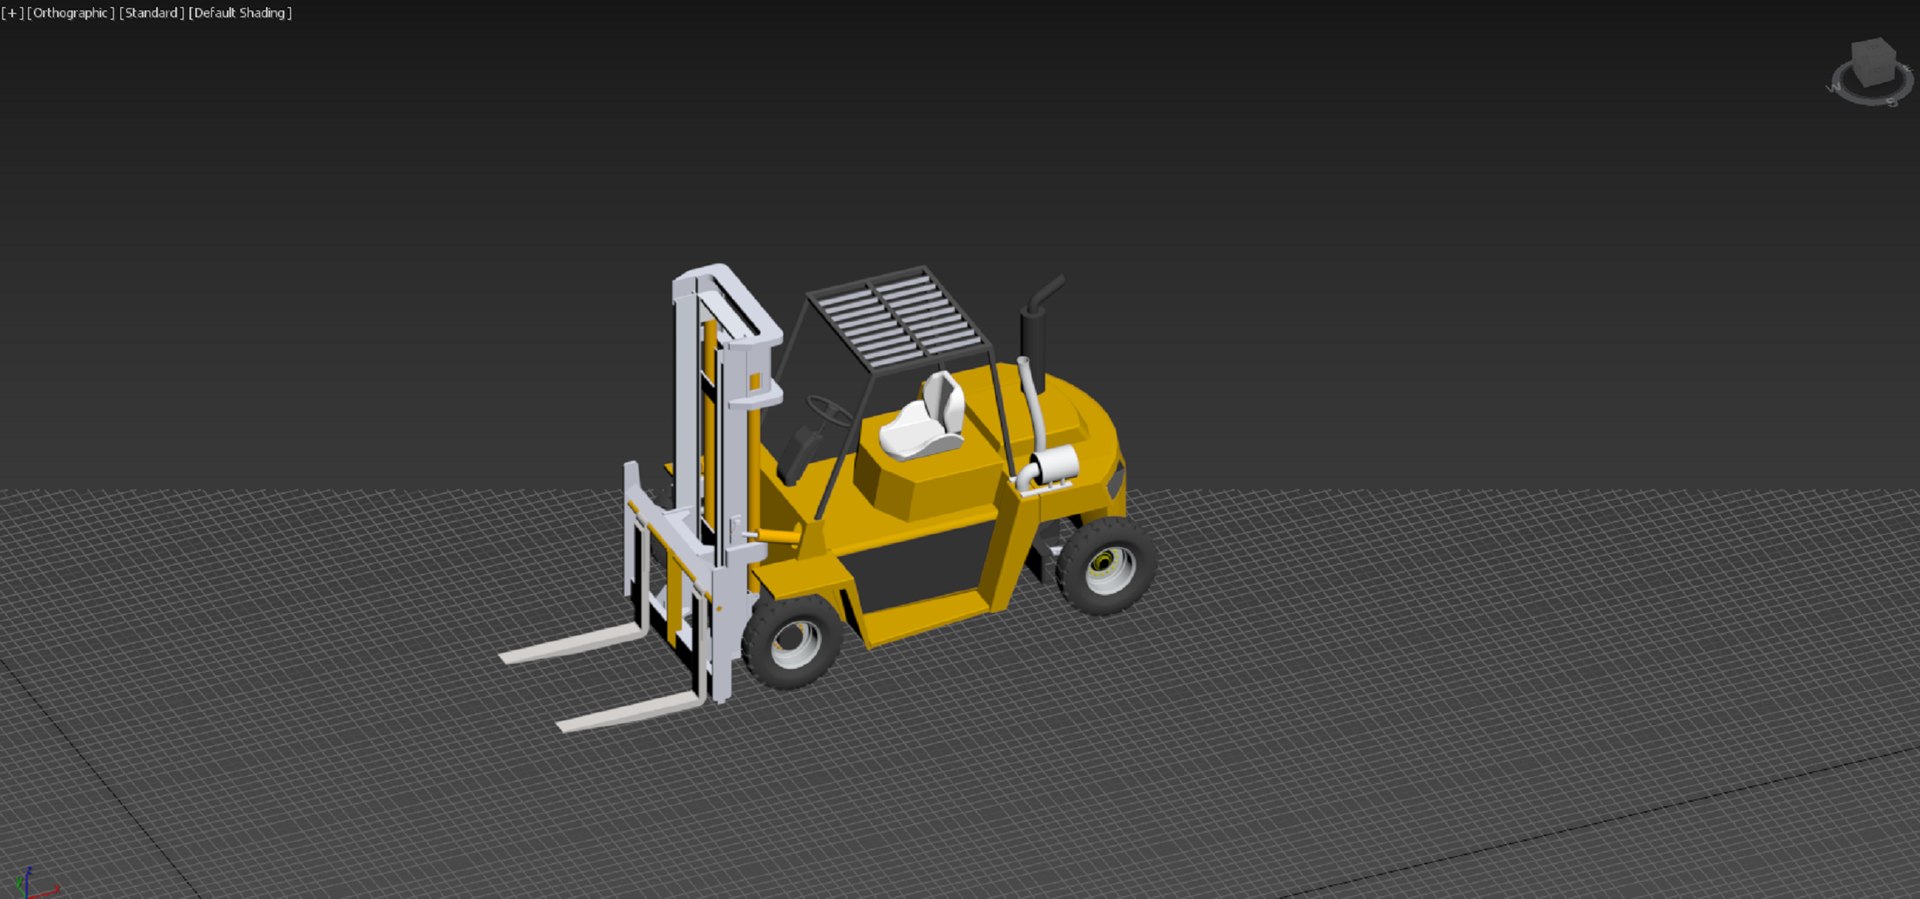The width and height of the screenshot is (1920, 899).
Task: Select the forklift's front wheel beside the forks
Action: tap(792, 642)
